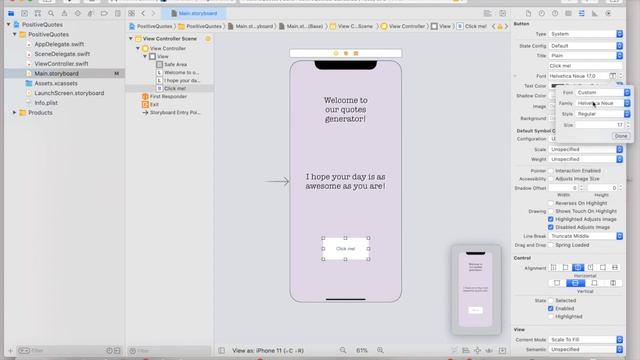Open the Symbol navigator
The height and width of the screenshot is (360, 640).
(38, 13)
